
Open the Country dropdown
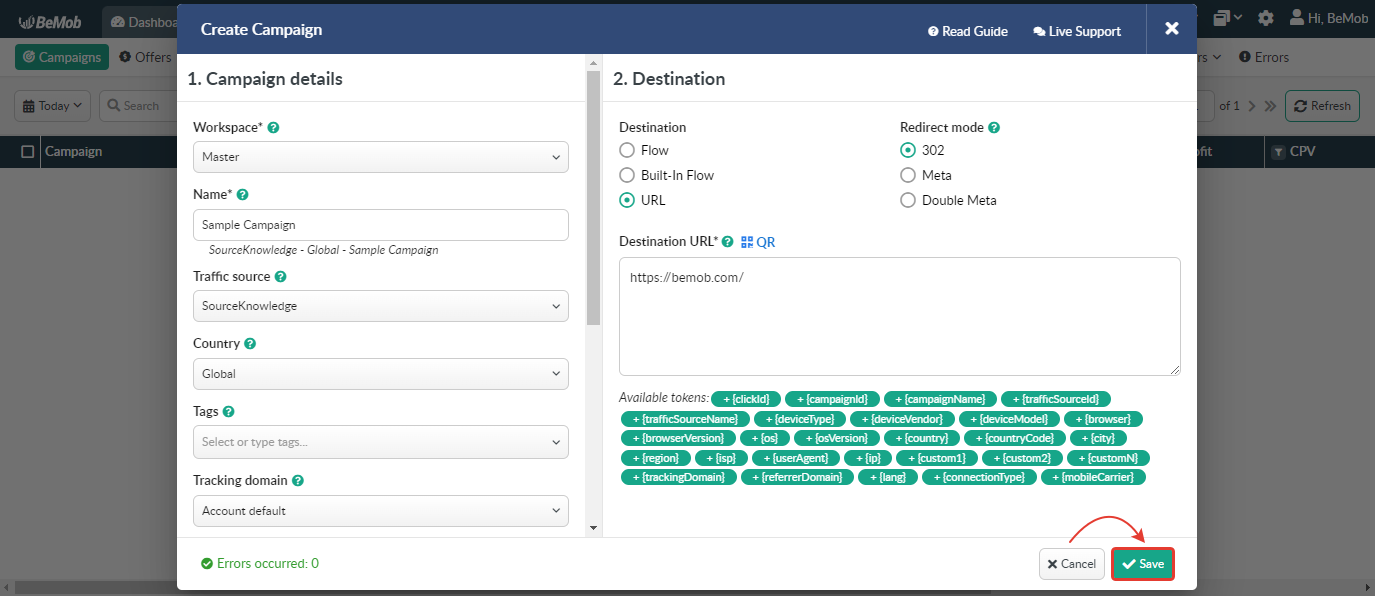(380, 374)
